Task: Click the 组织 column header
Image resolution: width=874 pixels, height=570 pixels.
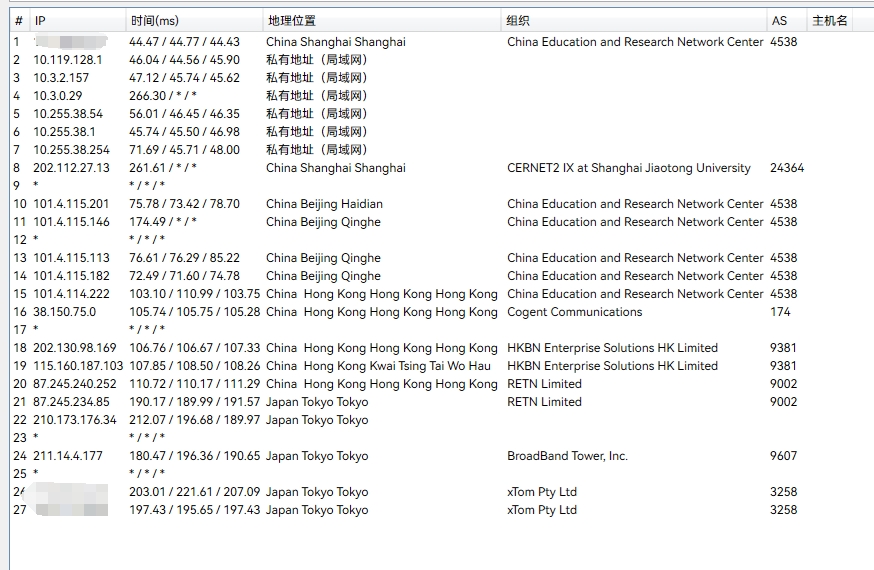Action: pyautogui.click(x=518, y=20)
